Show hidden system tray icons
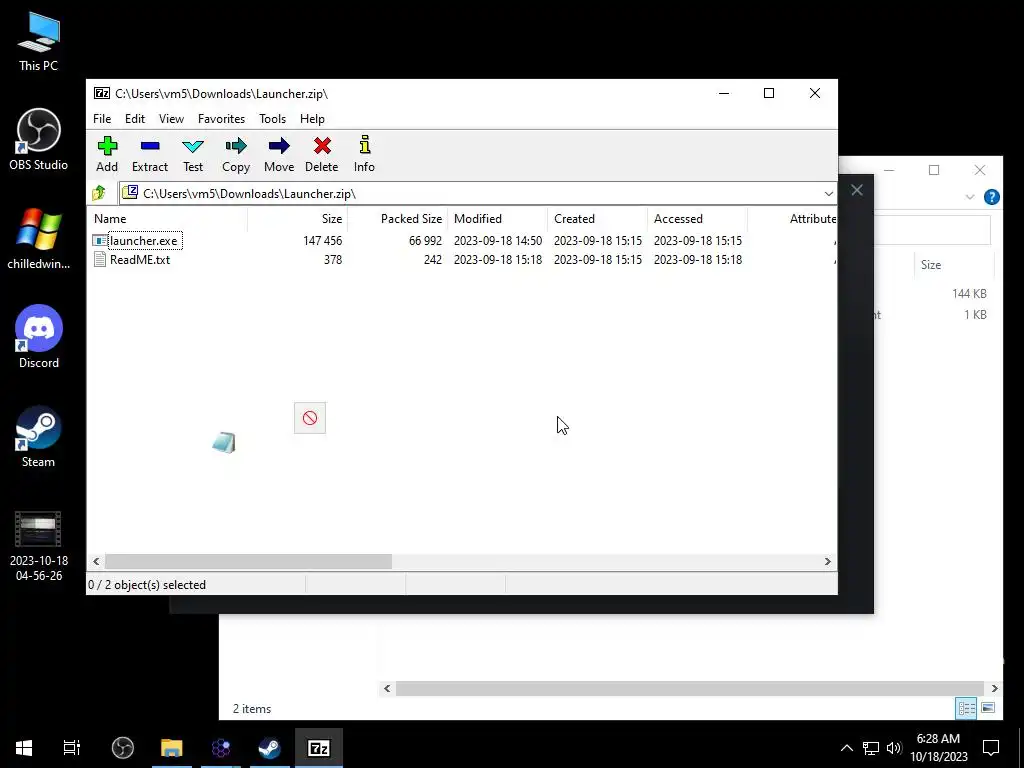Screen dimensions: 1024x768 [846, 748]
